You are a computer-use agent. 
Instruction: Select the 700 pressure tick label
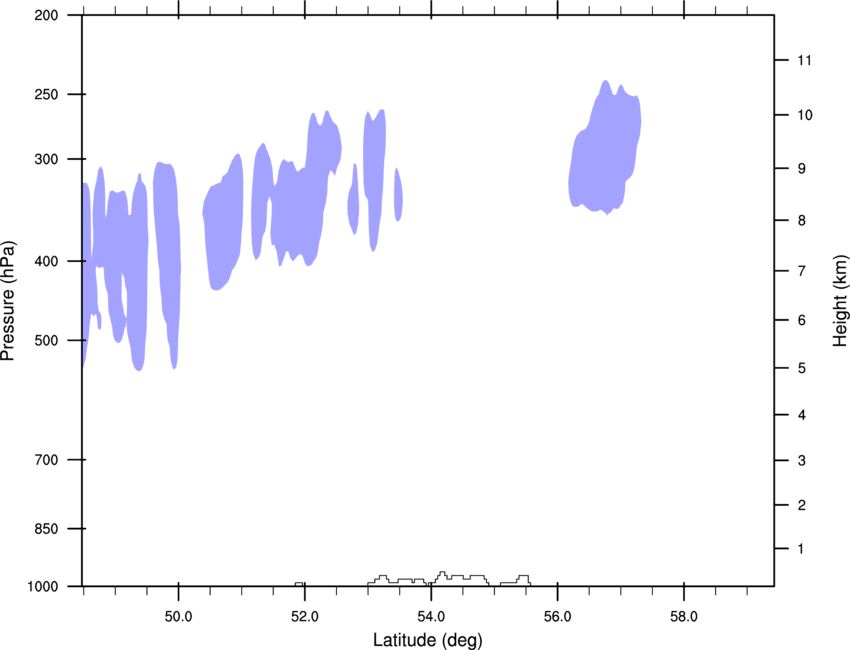click(x=46, y=460)
